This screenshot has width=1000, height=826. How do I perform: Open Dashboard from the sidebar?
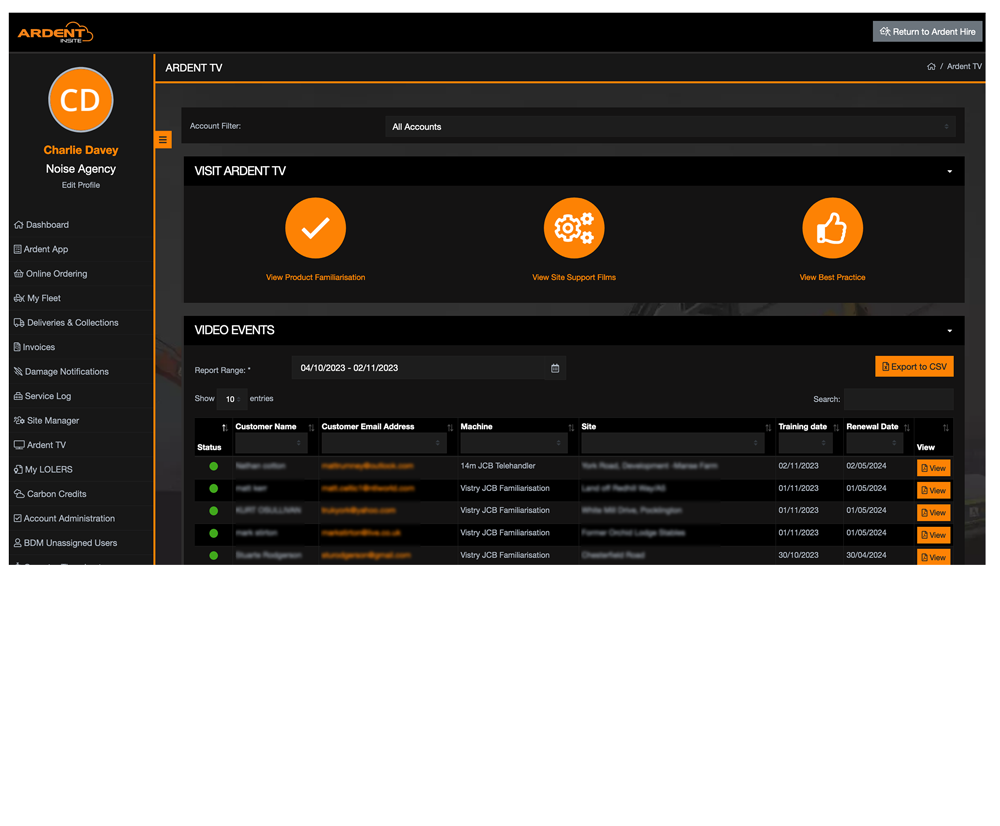[42, 225]
